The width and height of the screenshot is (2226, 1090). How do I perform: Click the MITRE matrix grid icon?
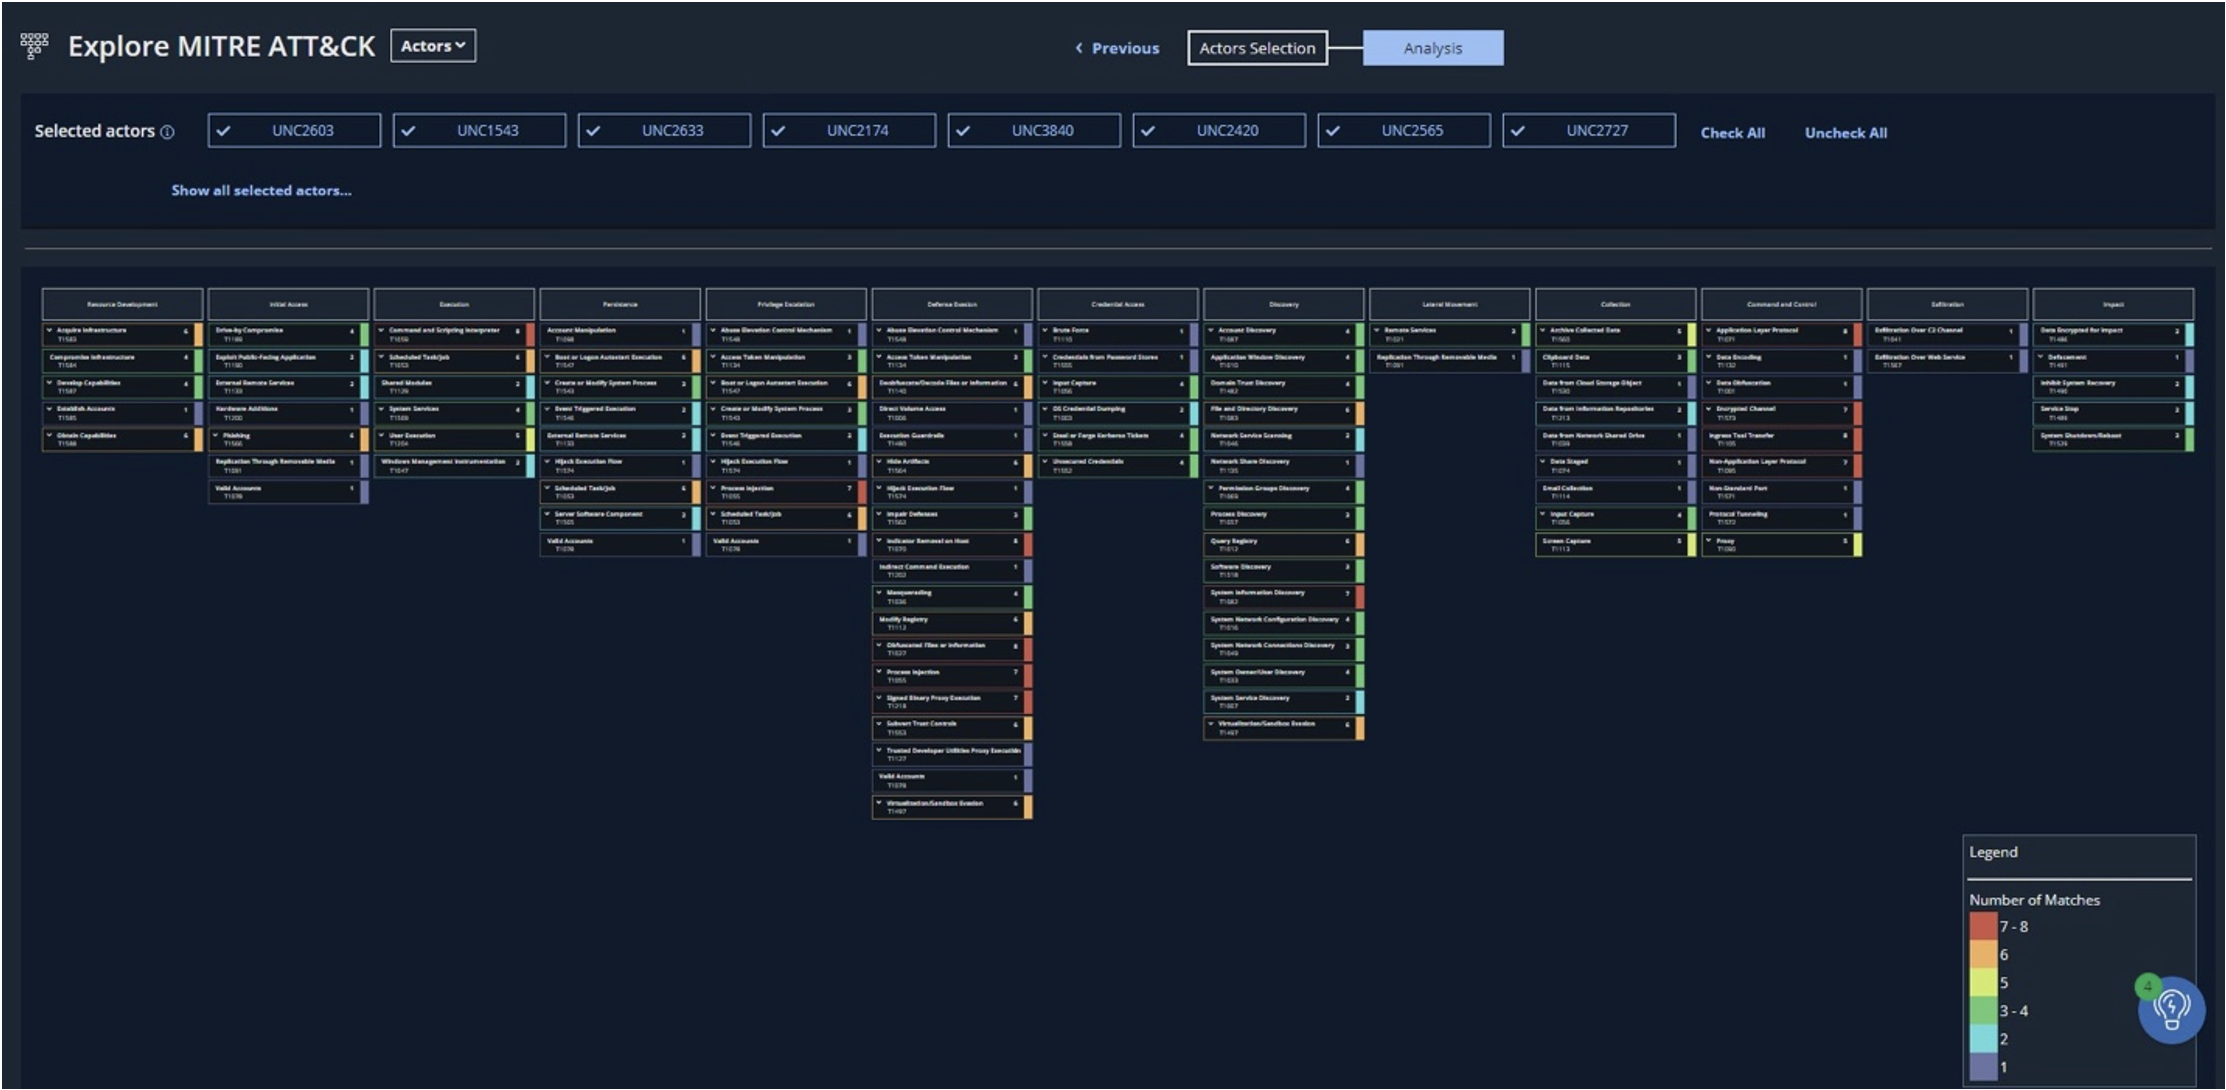point(34,45)
